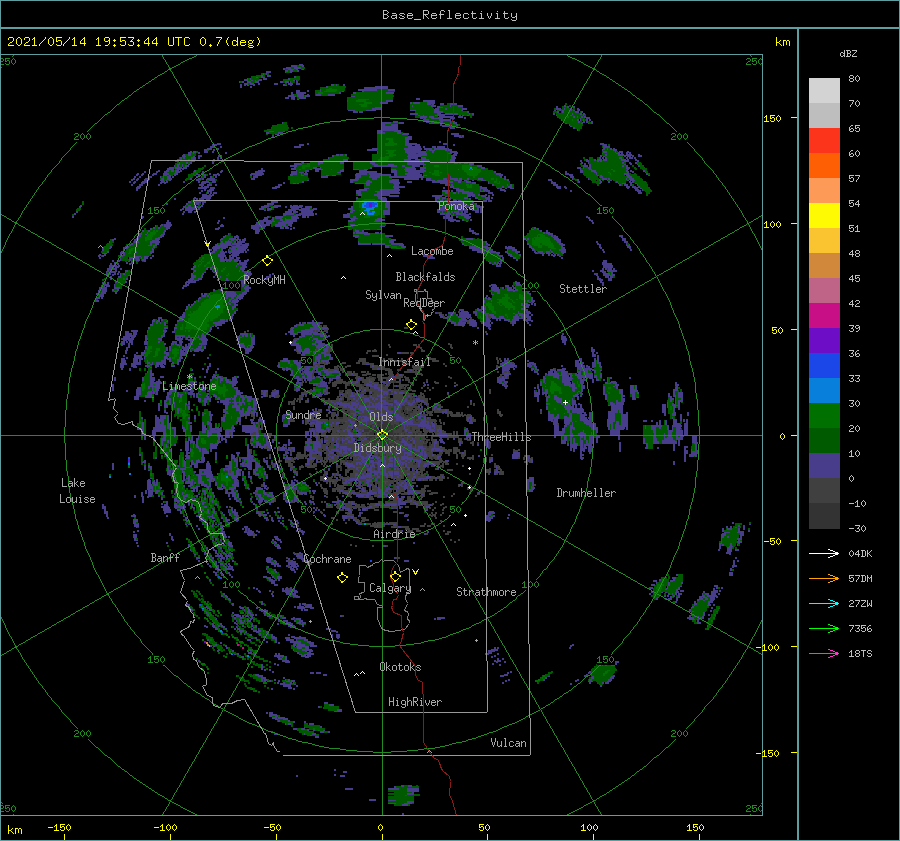
Task: Click the Banff label
Action: coord(165,558)
